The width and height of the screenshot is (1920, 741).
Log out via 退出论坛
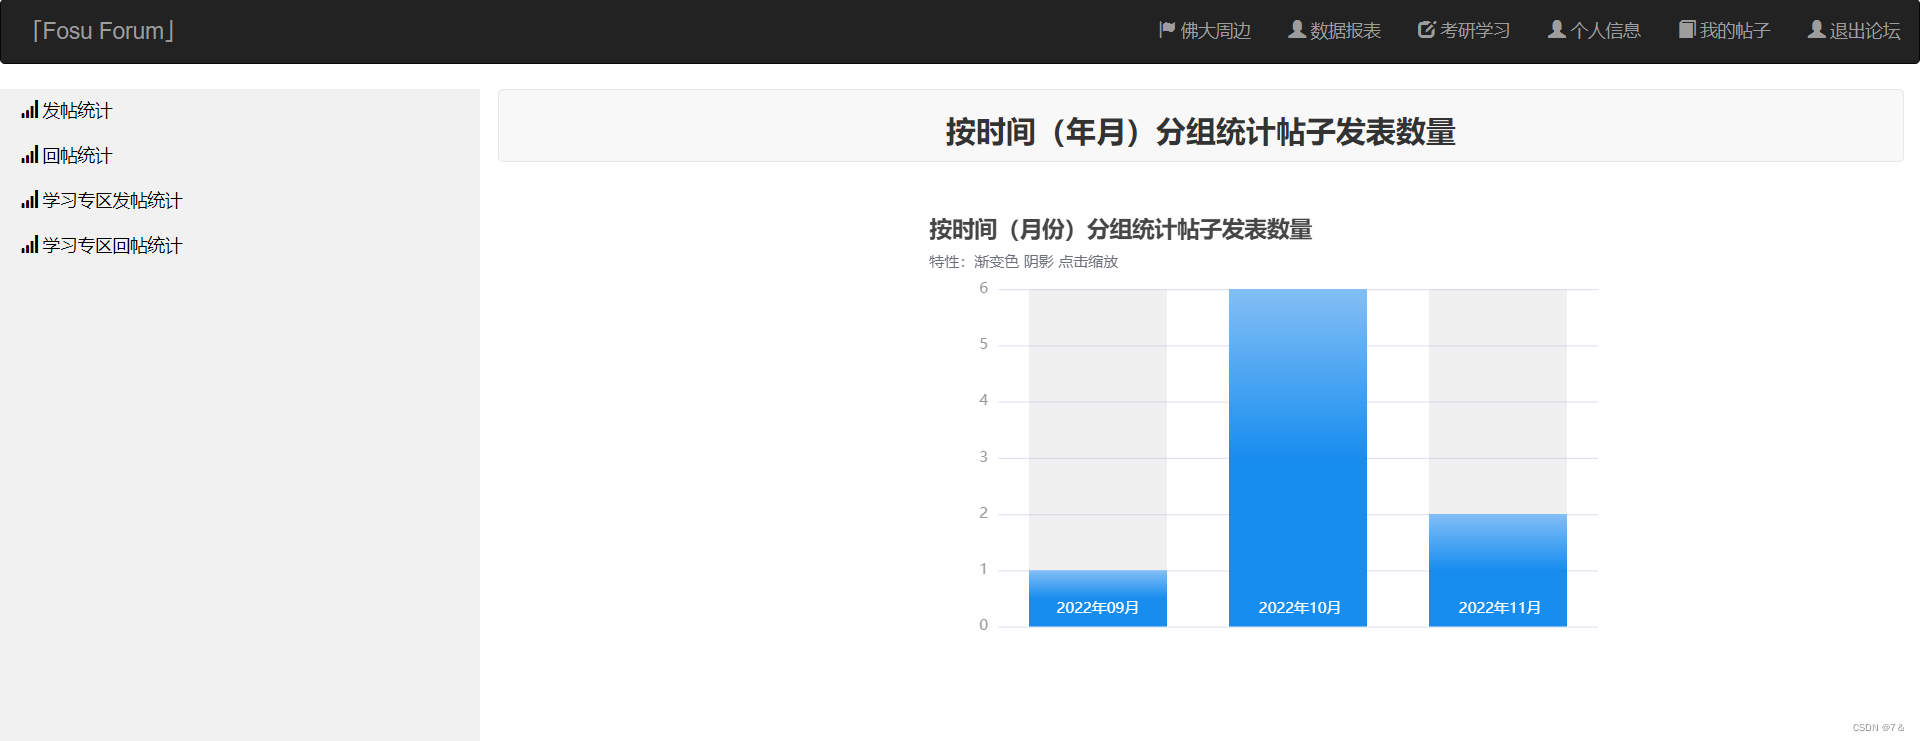[x=1854, y=31]
